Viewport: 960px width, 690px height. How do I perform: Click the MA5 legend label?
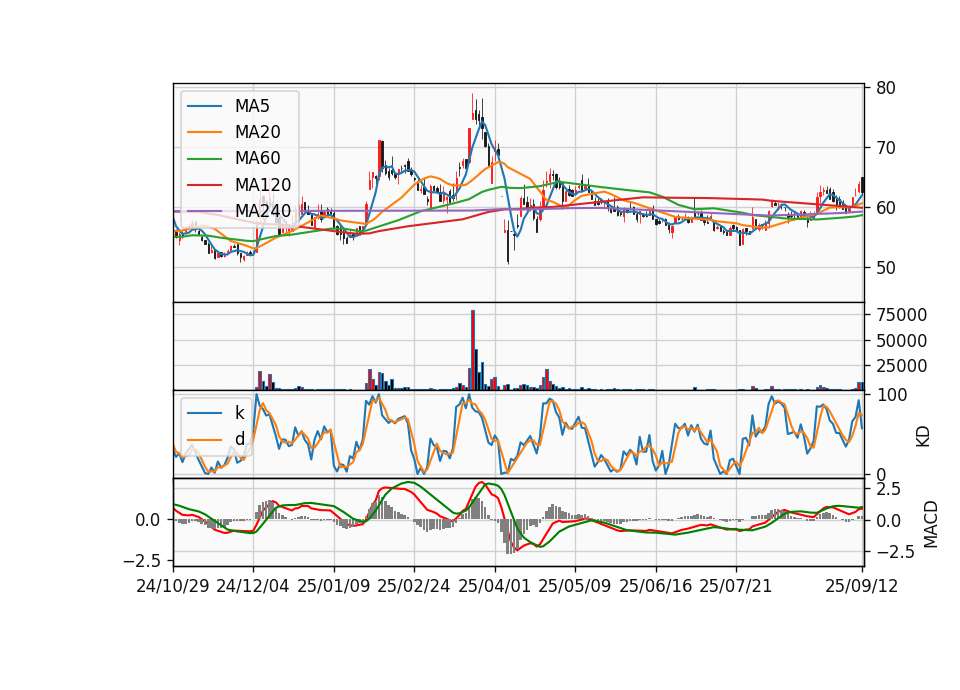tap(252, 106)
